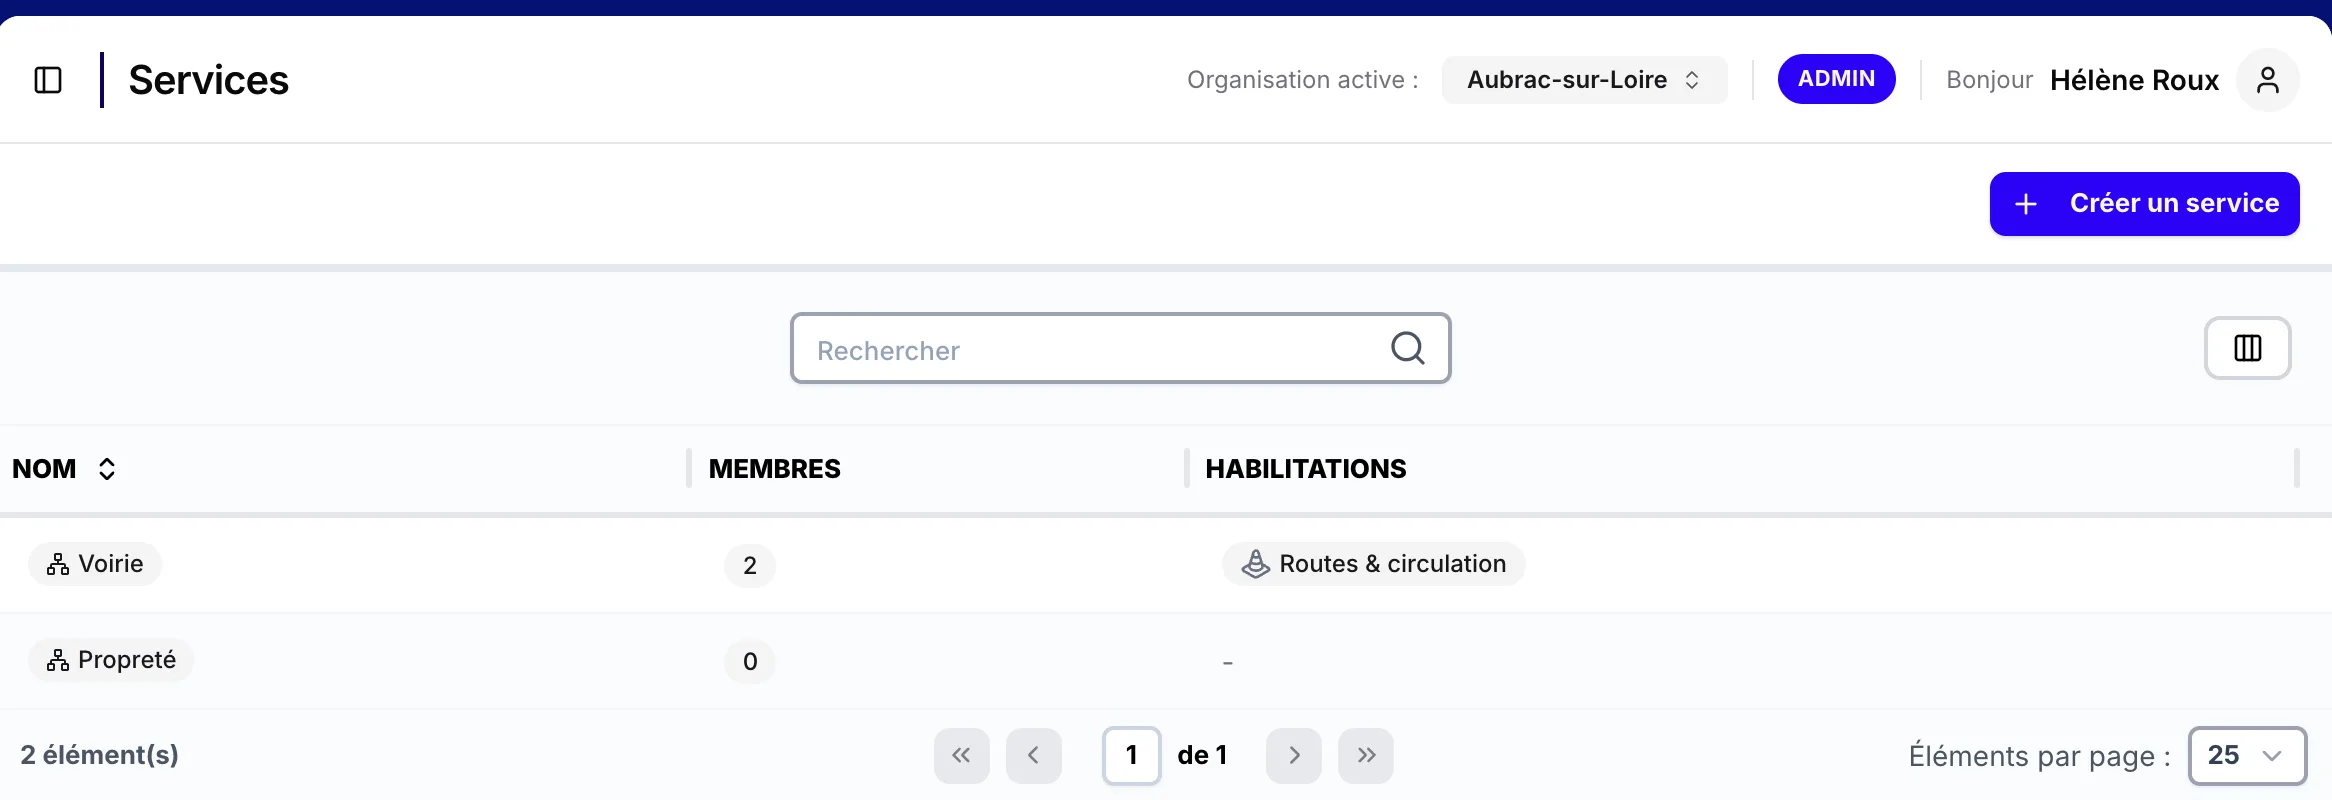Focus the Rechercher search field
The image size is (2332, 800).
(x=1120, y=348)
